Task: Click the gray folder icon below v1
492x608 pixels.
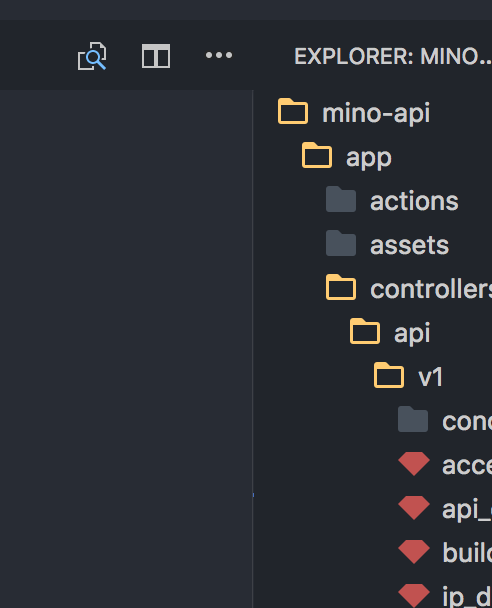Action: 413,419
